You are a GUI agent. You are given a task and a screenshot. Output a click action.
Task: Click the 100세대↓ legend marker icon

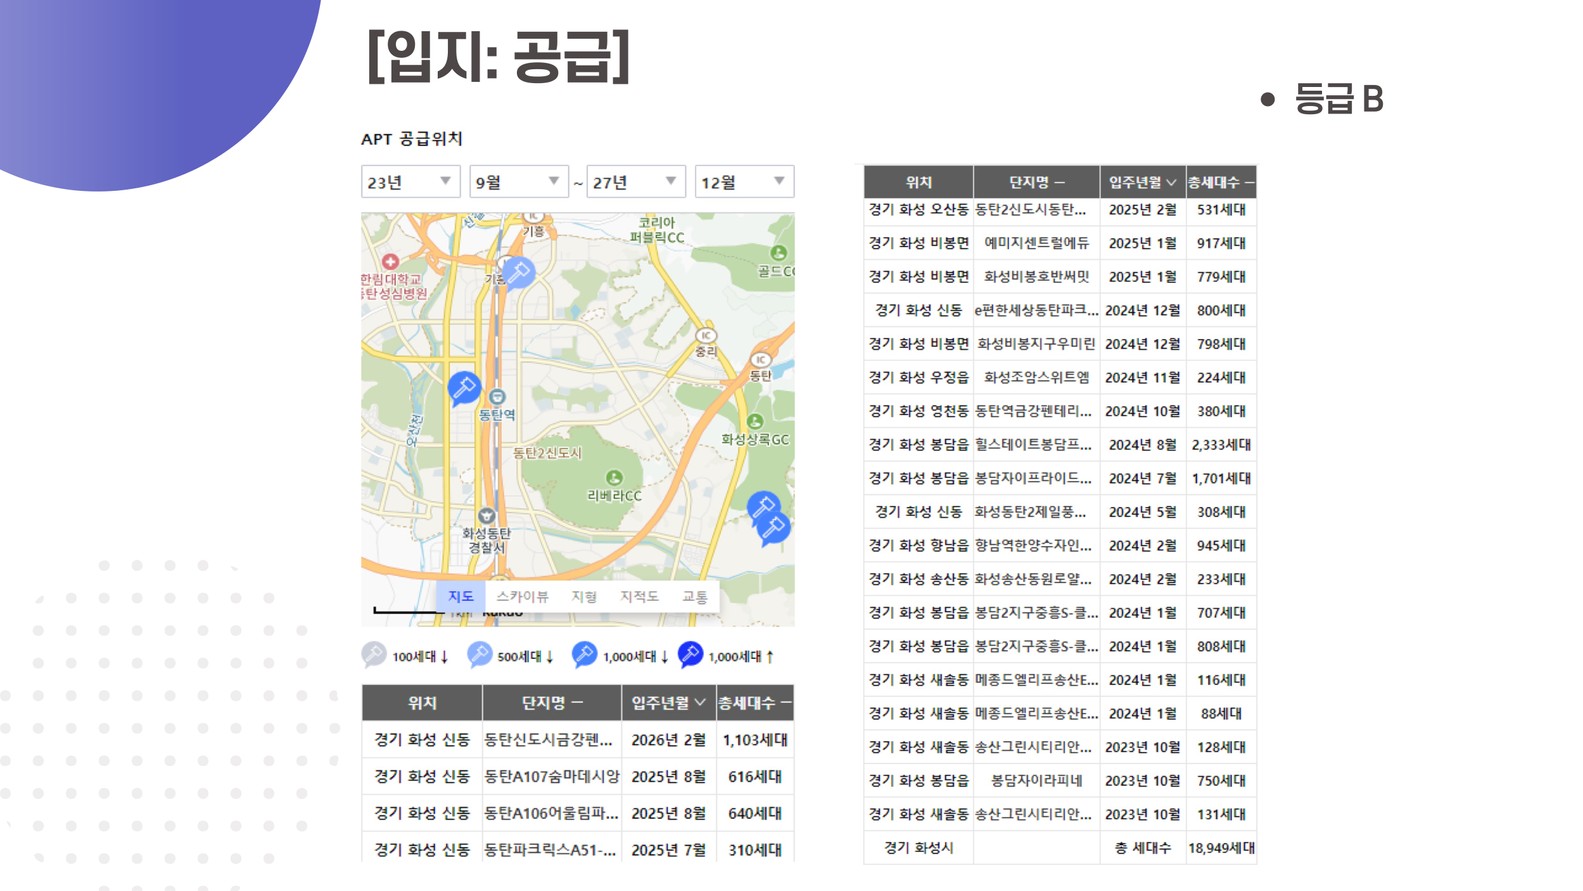coord(374,654)
